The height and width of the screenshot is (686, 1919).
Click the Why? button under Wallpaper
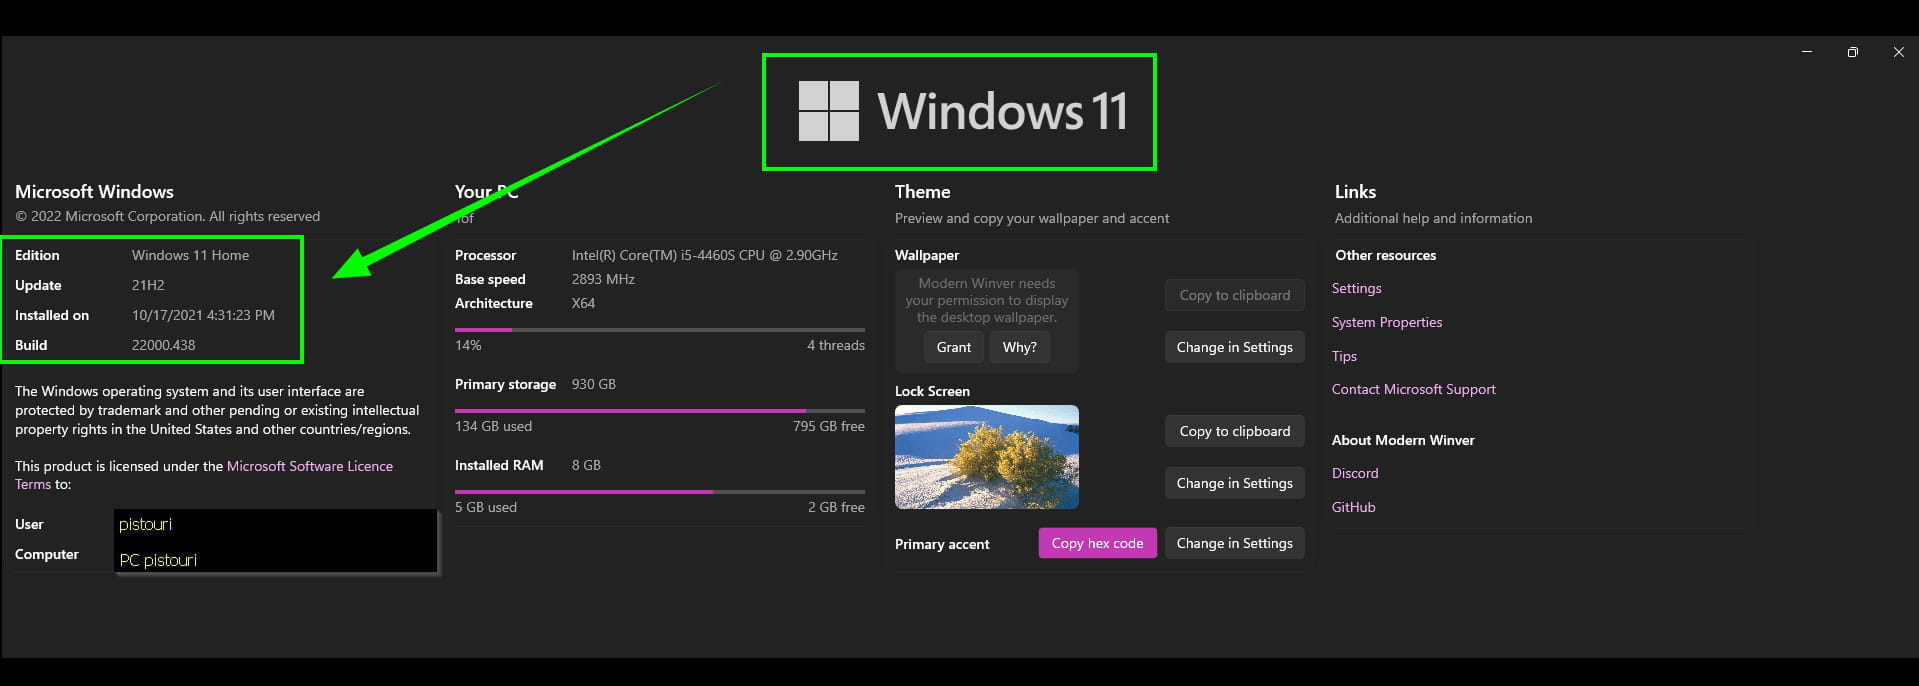[1019, 347]
